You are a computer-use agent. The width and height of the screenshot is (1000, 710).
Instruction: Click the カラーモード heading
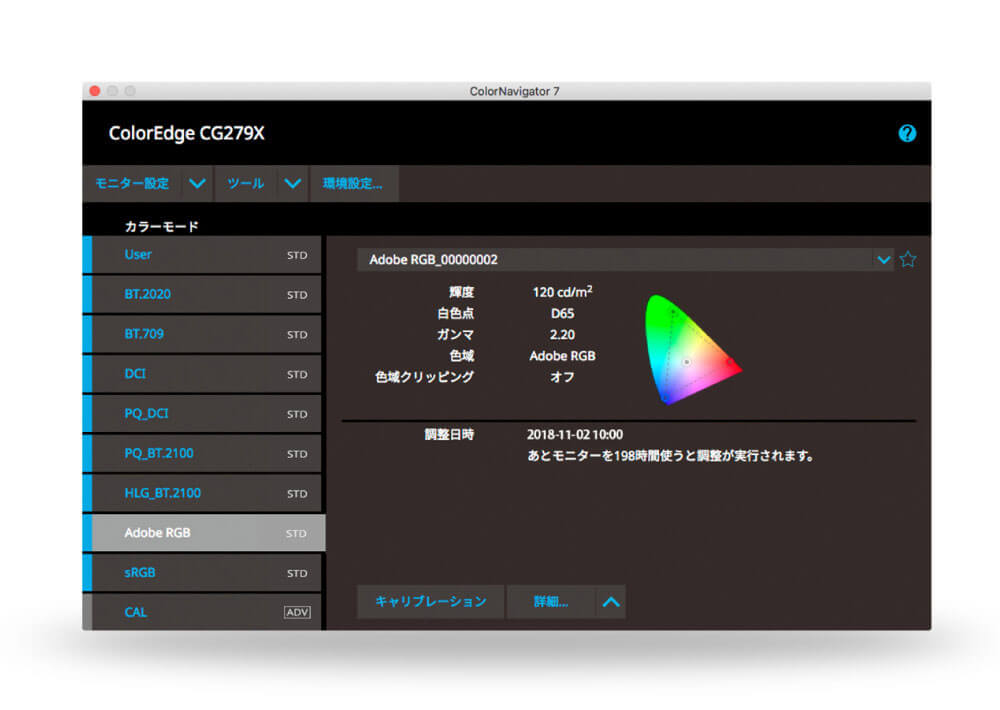click(161, 226)
